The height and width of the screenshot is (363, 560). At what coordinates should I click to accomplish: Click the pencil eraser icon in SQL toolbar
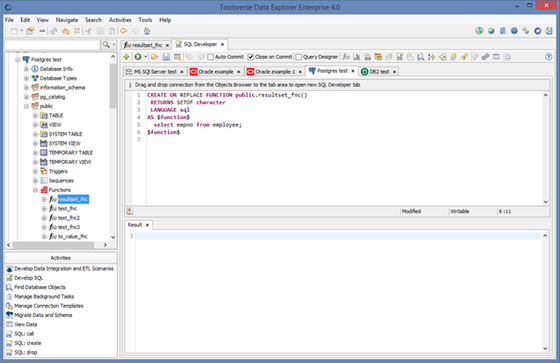pos(464,57)
